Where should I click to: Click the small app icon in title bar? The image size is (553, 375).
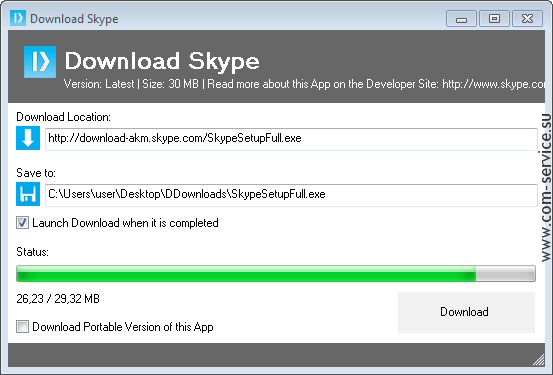tap(18, 18)
